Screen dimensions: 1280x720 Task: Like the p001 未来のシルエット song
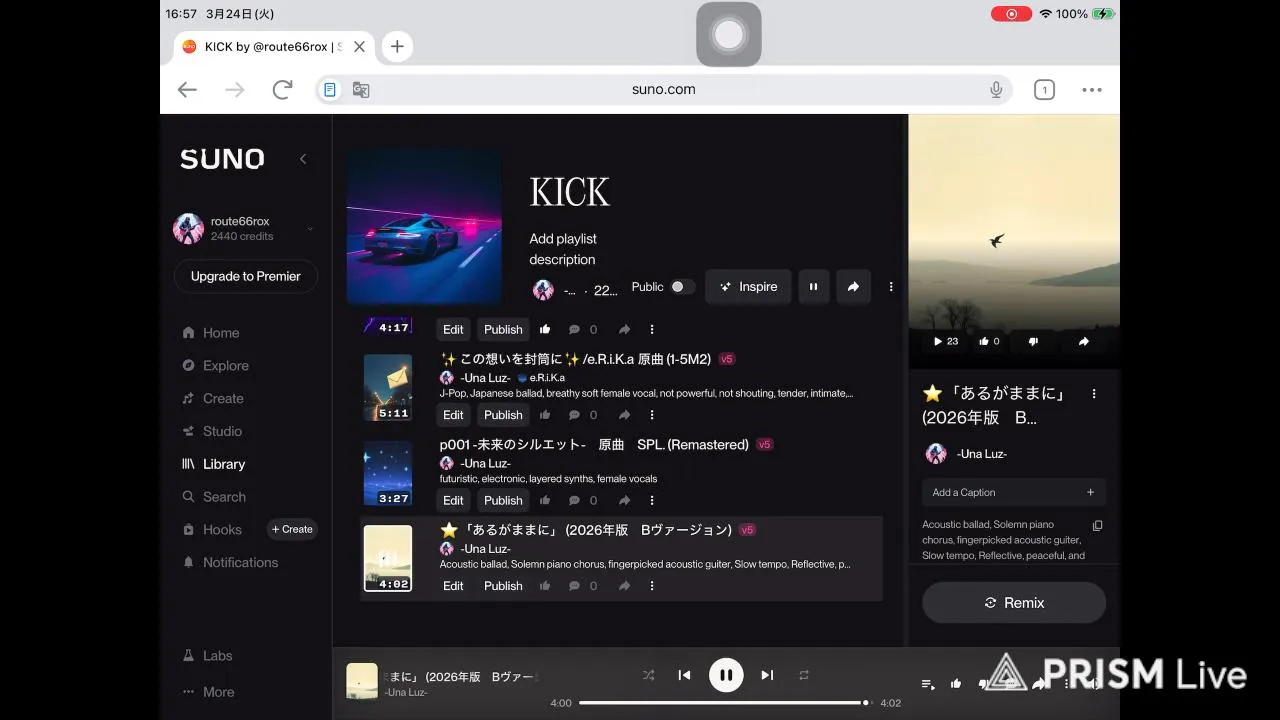[545, 500]
